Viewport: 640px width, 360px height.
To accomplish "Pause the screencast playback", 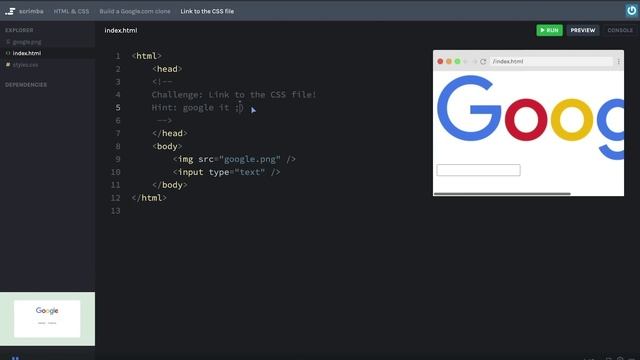I will point(15,358).
